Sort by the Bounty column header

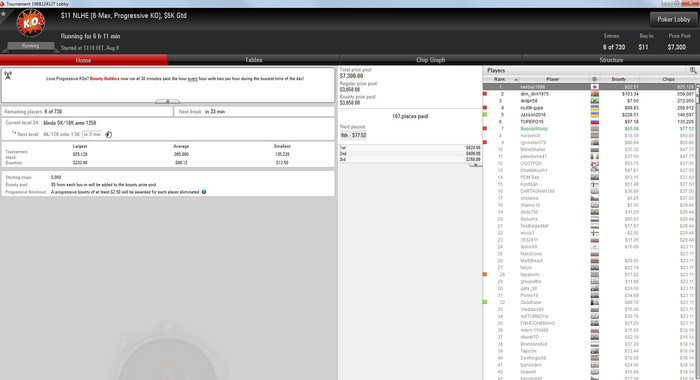coord(619,79)
